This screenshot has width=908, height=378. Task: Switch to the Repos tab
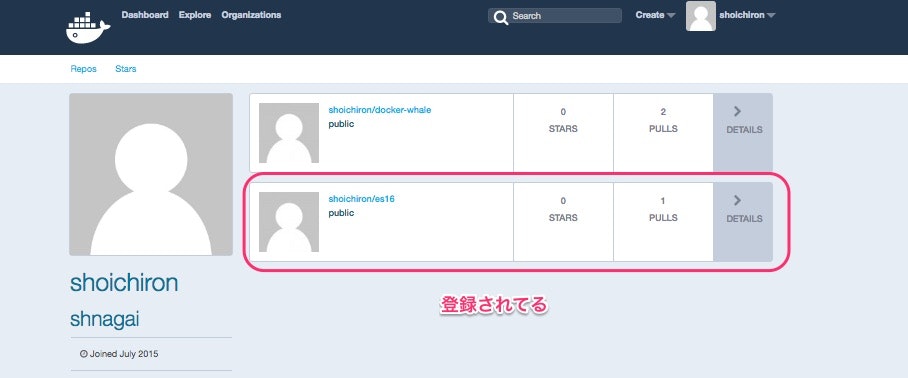[83, 69]
